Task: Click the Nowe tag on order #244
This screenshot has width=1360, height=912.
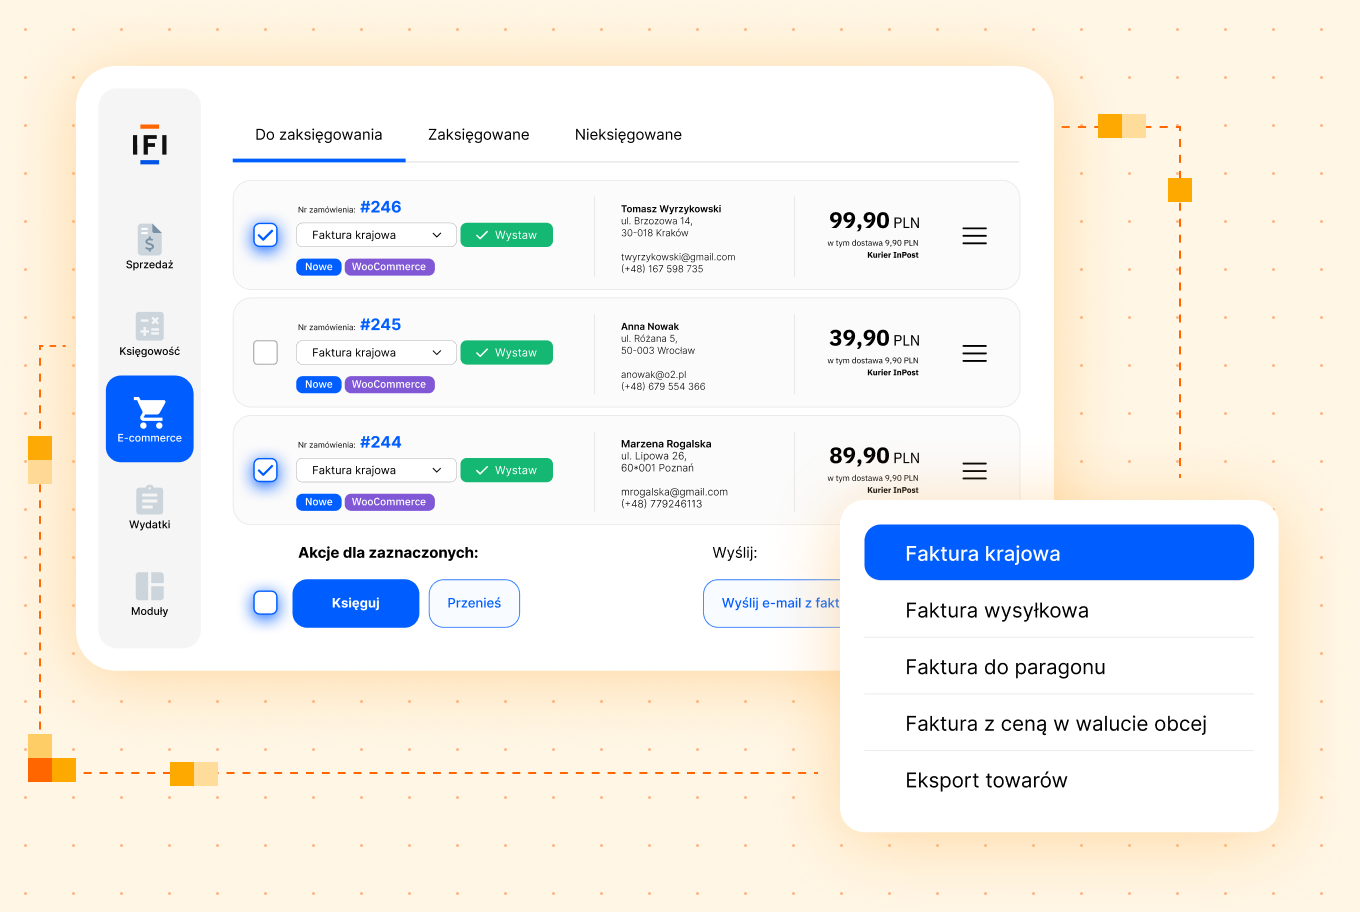Action: click(x=319, y=502)
